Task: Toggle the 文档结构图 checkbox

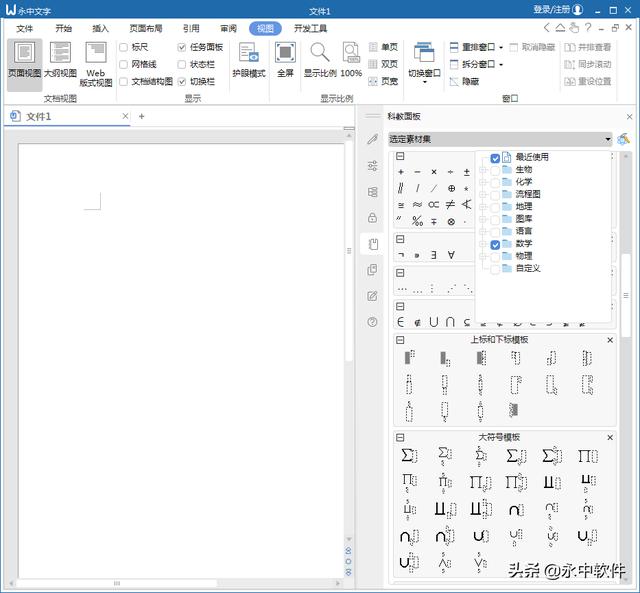Action: 123,82
